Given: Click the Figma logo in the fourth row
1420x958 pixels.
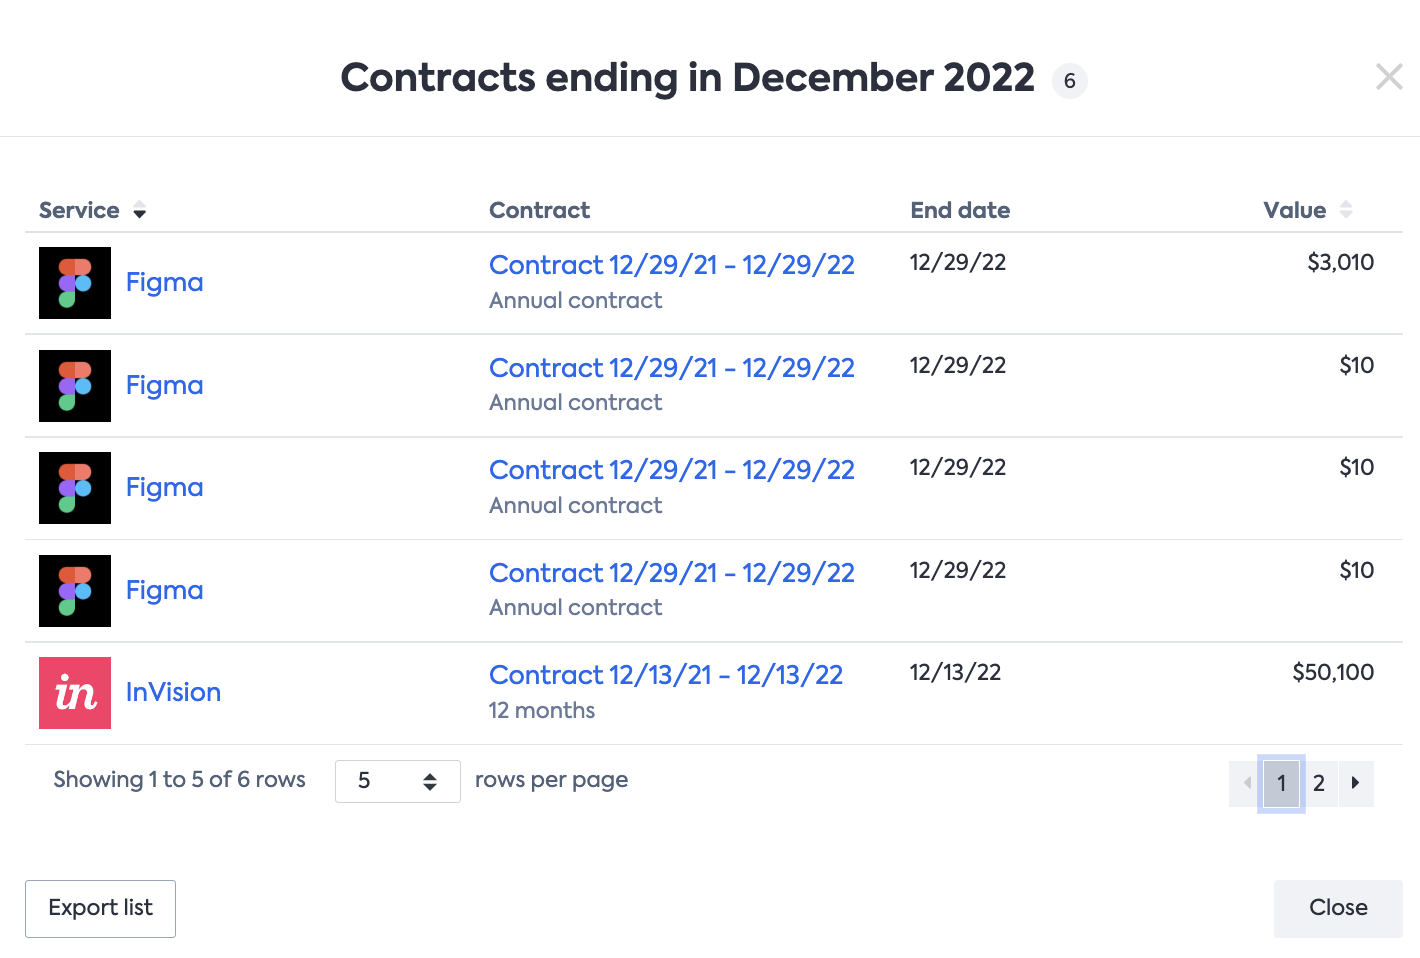Looking at the screenshot, I should (x=75, y=591).
